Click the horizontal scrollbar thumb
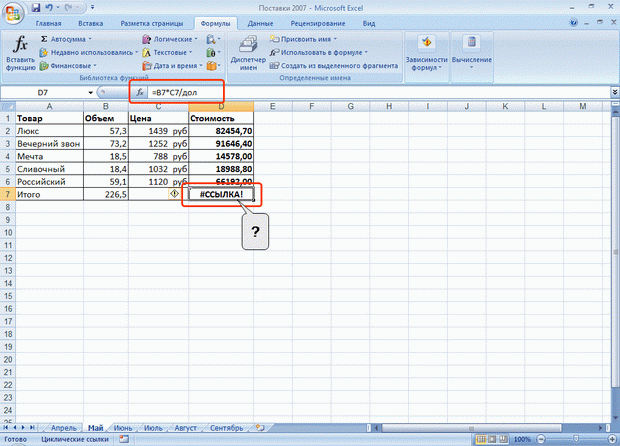The height and width of the screenshot is (446, 620). tap(471, 428)
